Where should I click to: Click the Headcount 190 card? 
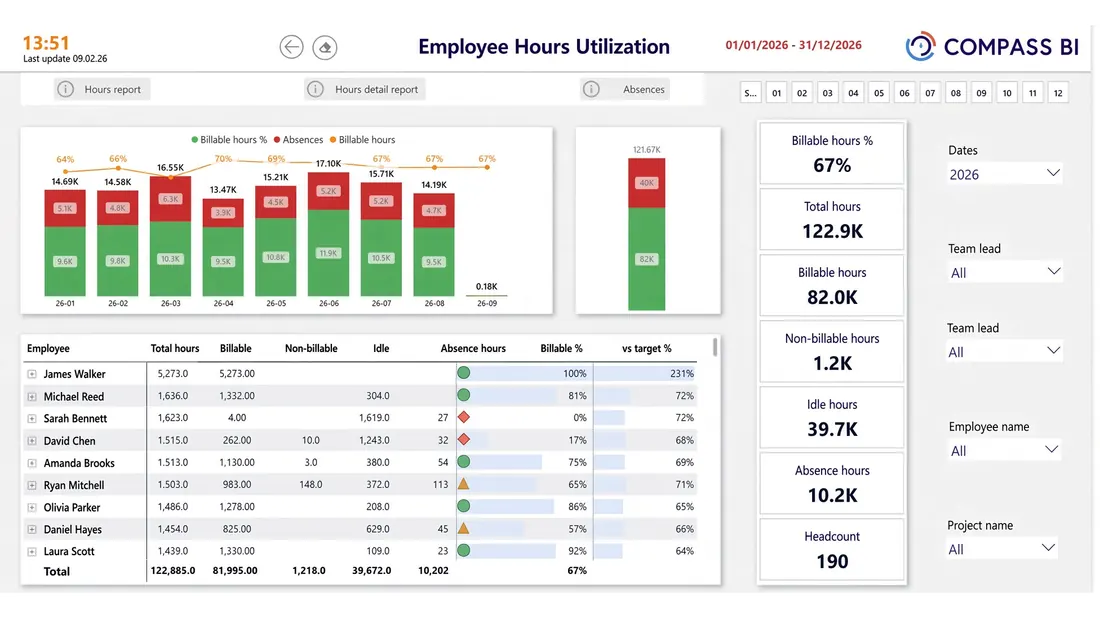click(x=832, y=550)
